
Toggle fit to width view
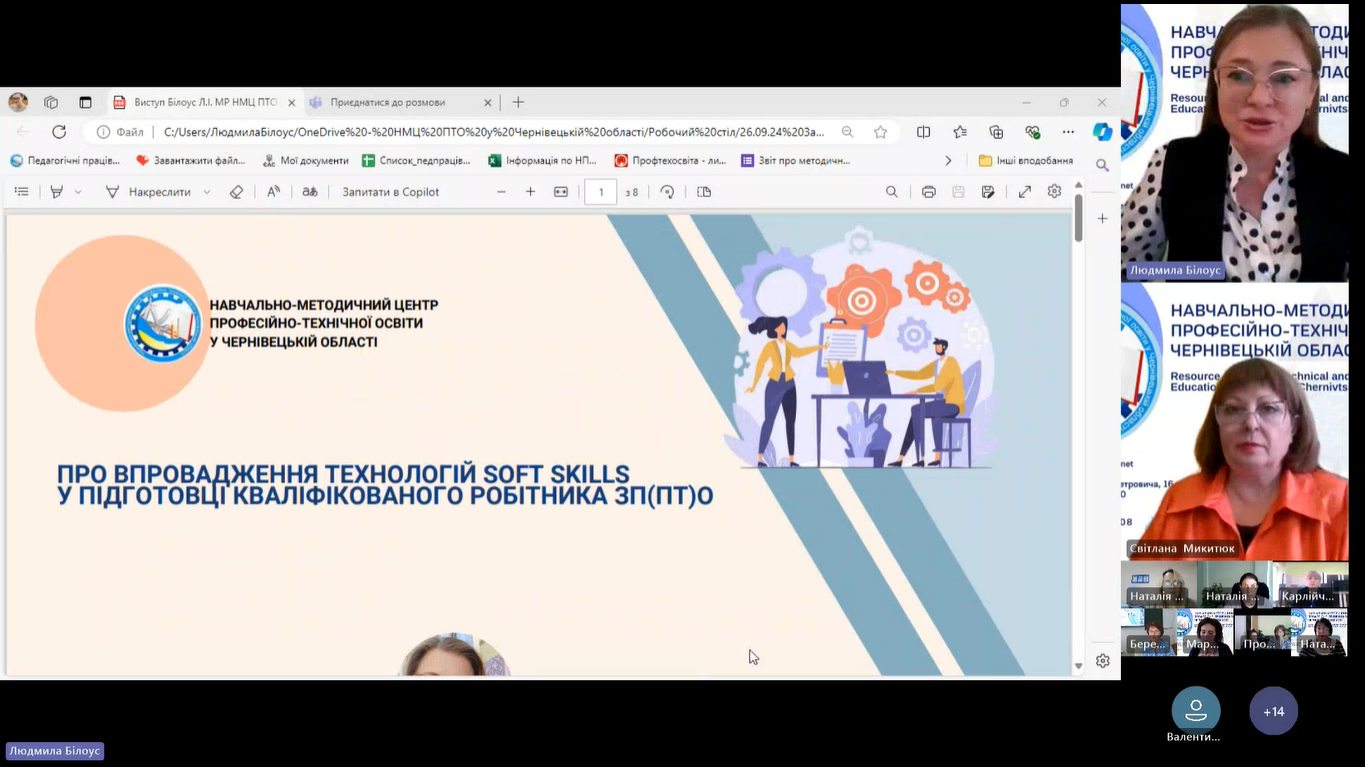coord(561,192)
